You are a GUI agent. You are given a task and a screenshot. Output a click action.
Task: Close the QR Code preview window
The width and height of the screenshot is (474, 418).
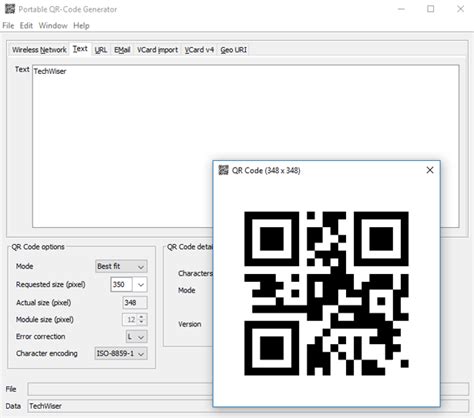coord(430,170)
